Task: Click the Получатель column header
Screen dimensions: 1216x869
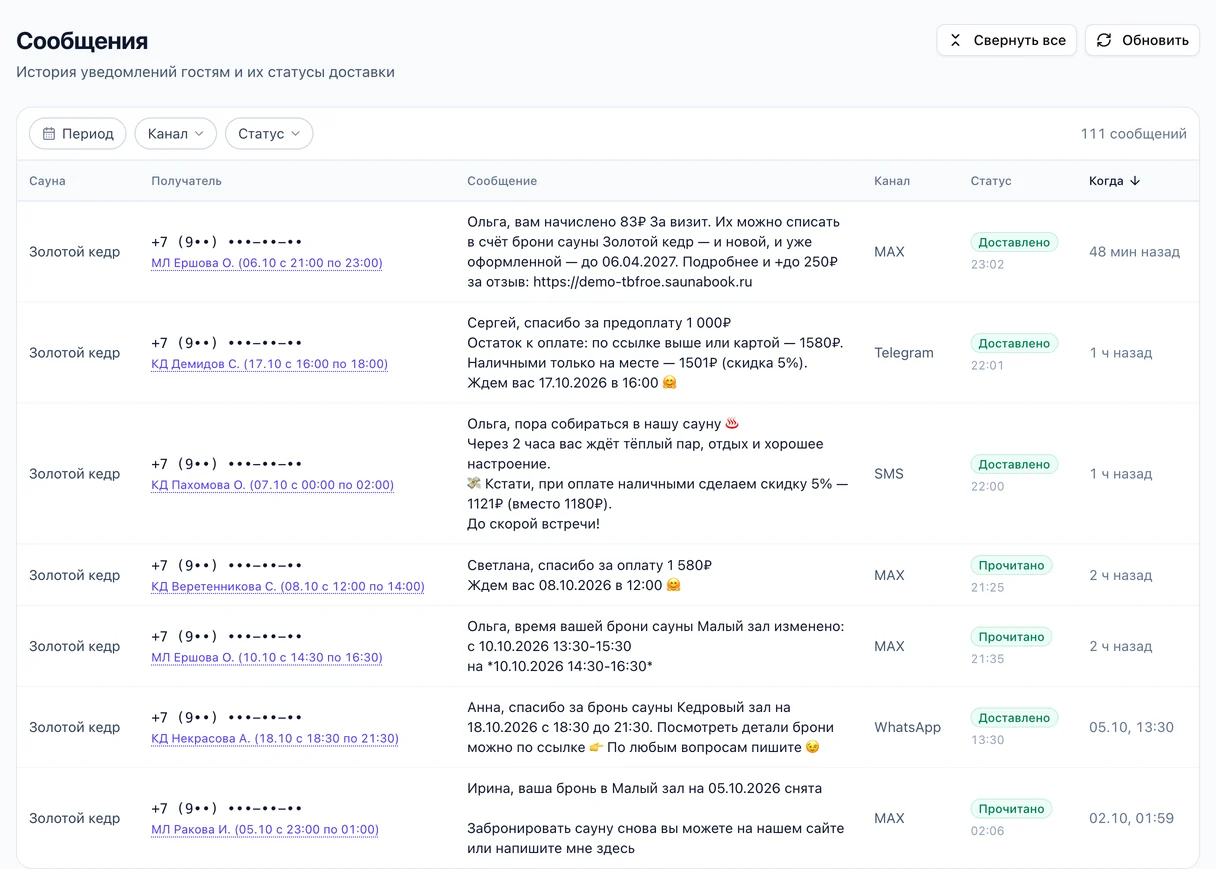Action: [x=187, y=181]
